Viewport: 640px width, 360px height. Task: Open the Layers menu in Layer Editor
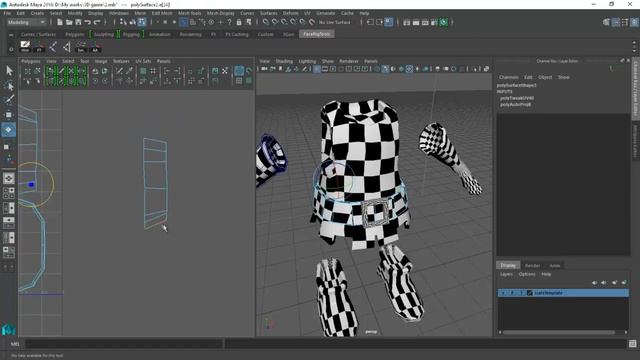(x=506, y=274)
